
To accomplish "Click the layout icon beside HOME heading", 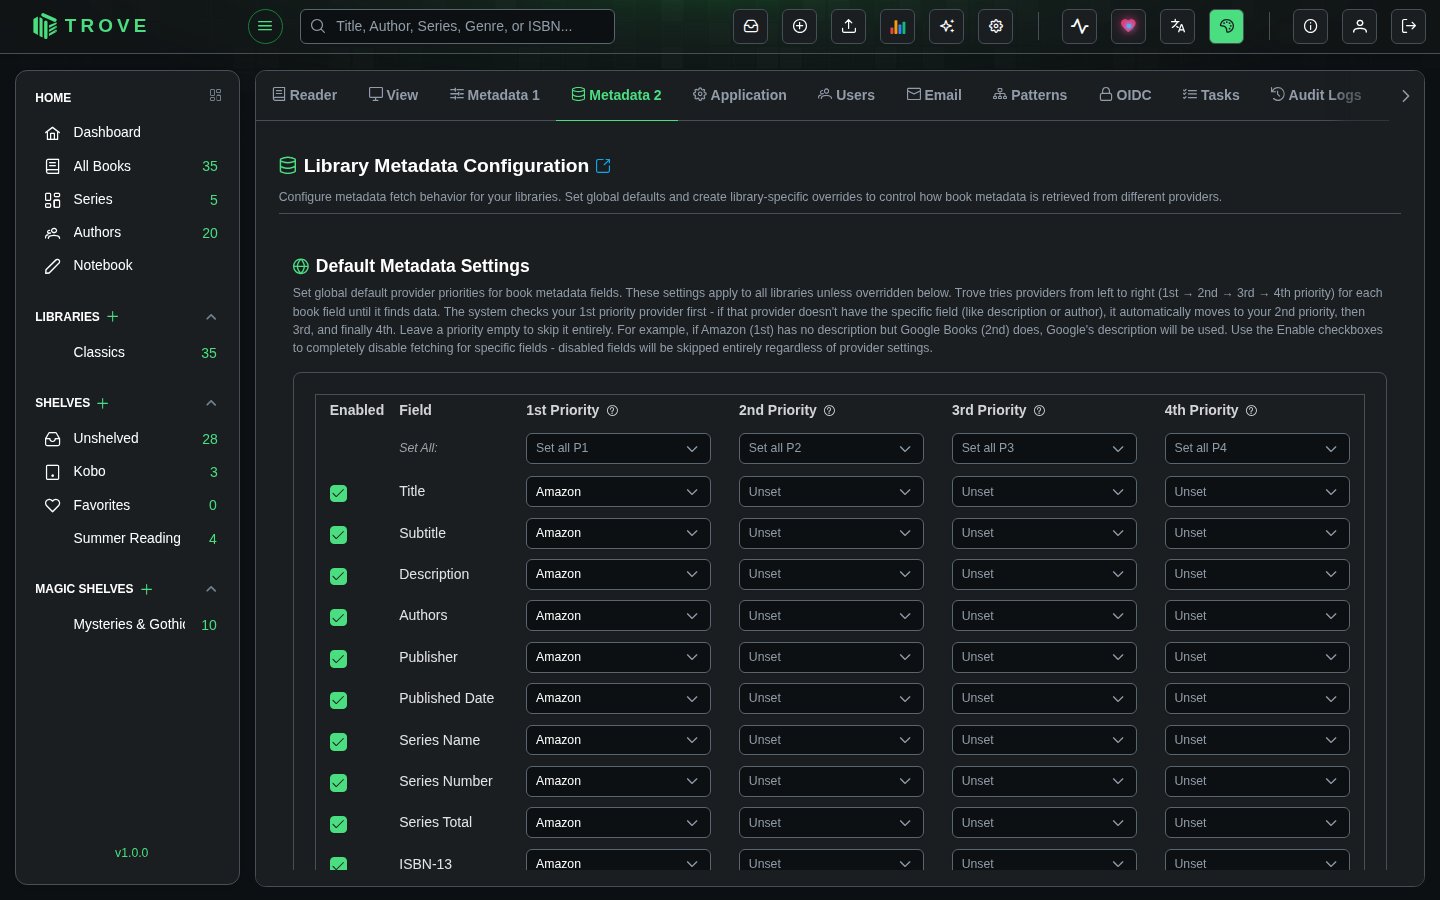I will 215,95.
